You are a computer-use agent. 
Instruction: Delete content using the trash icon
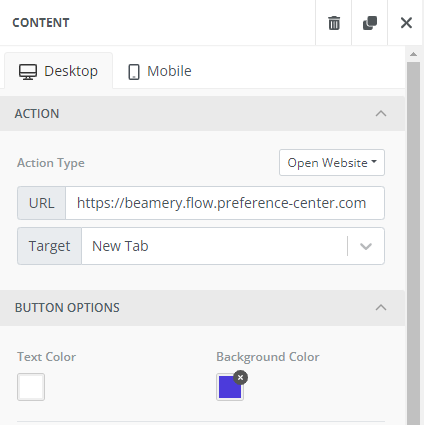click(x=334, y=23)
